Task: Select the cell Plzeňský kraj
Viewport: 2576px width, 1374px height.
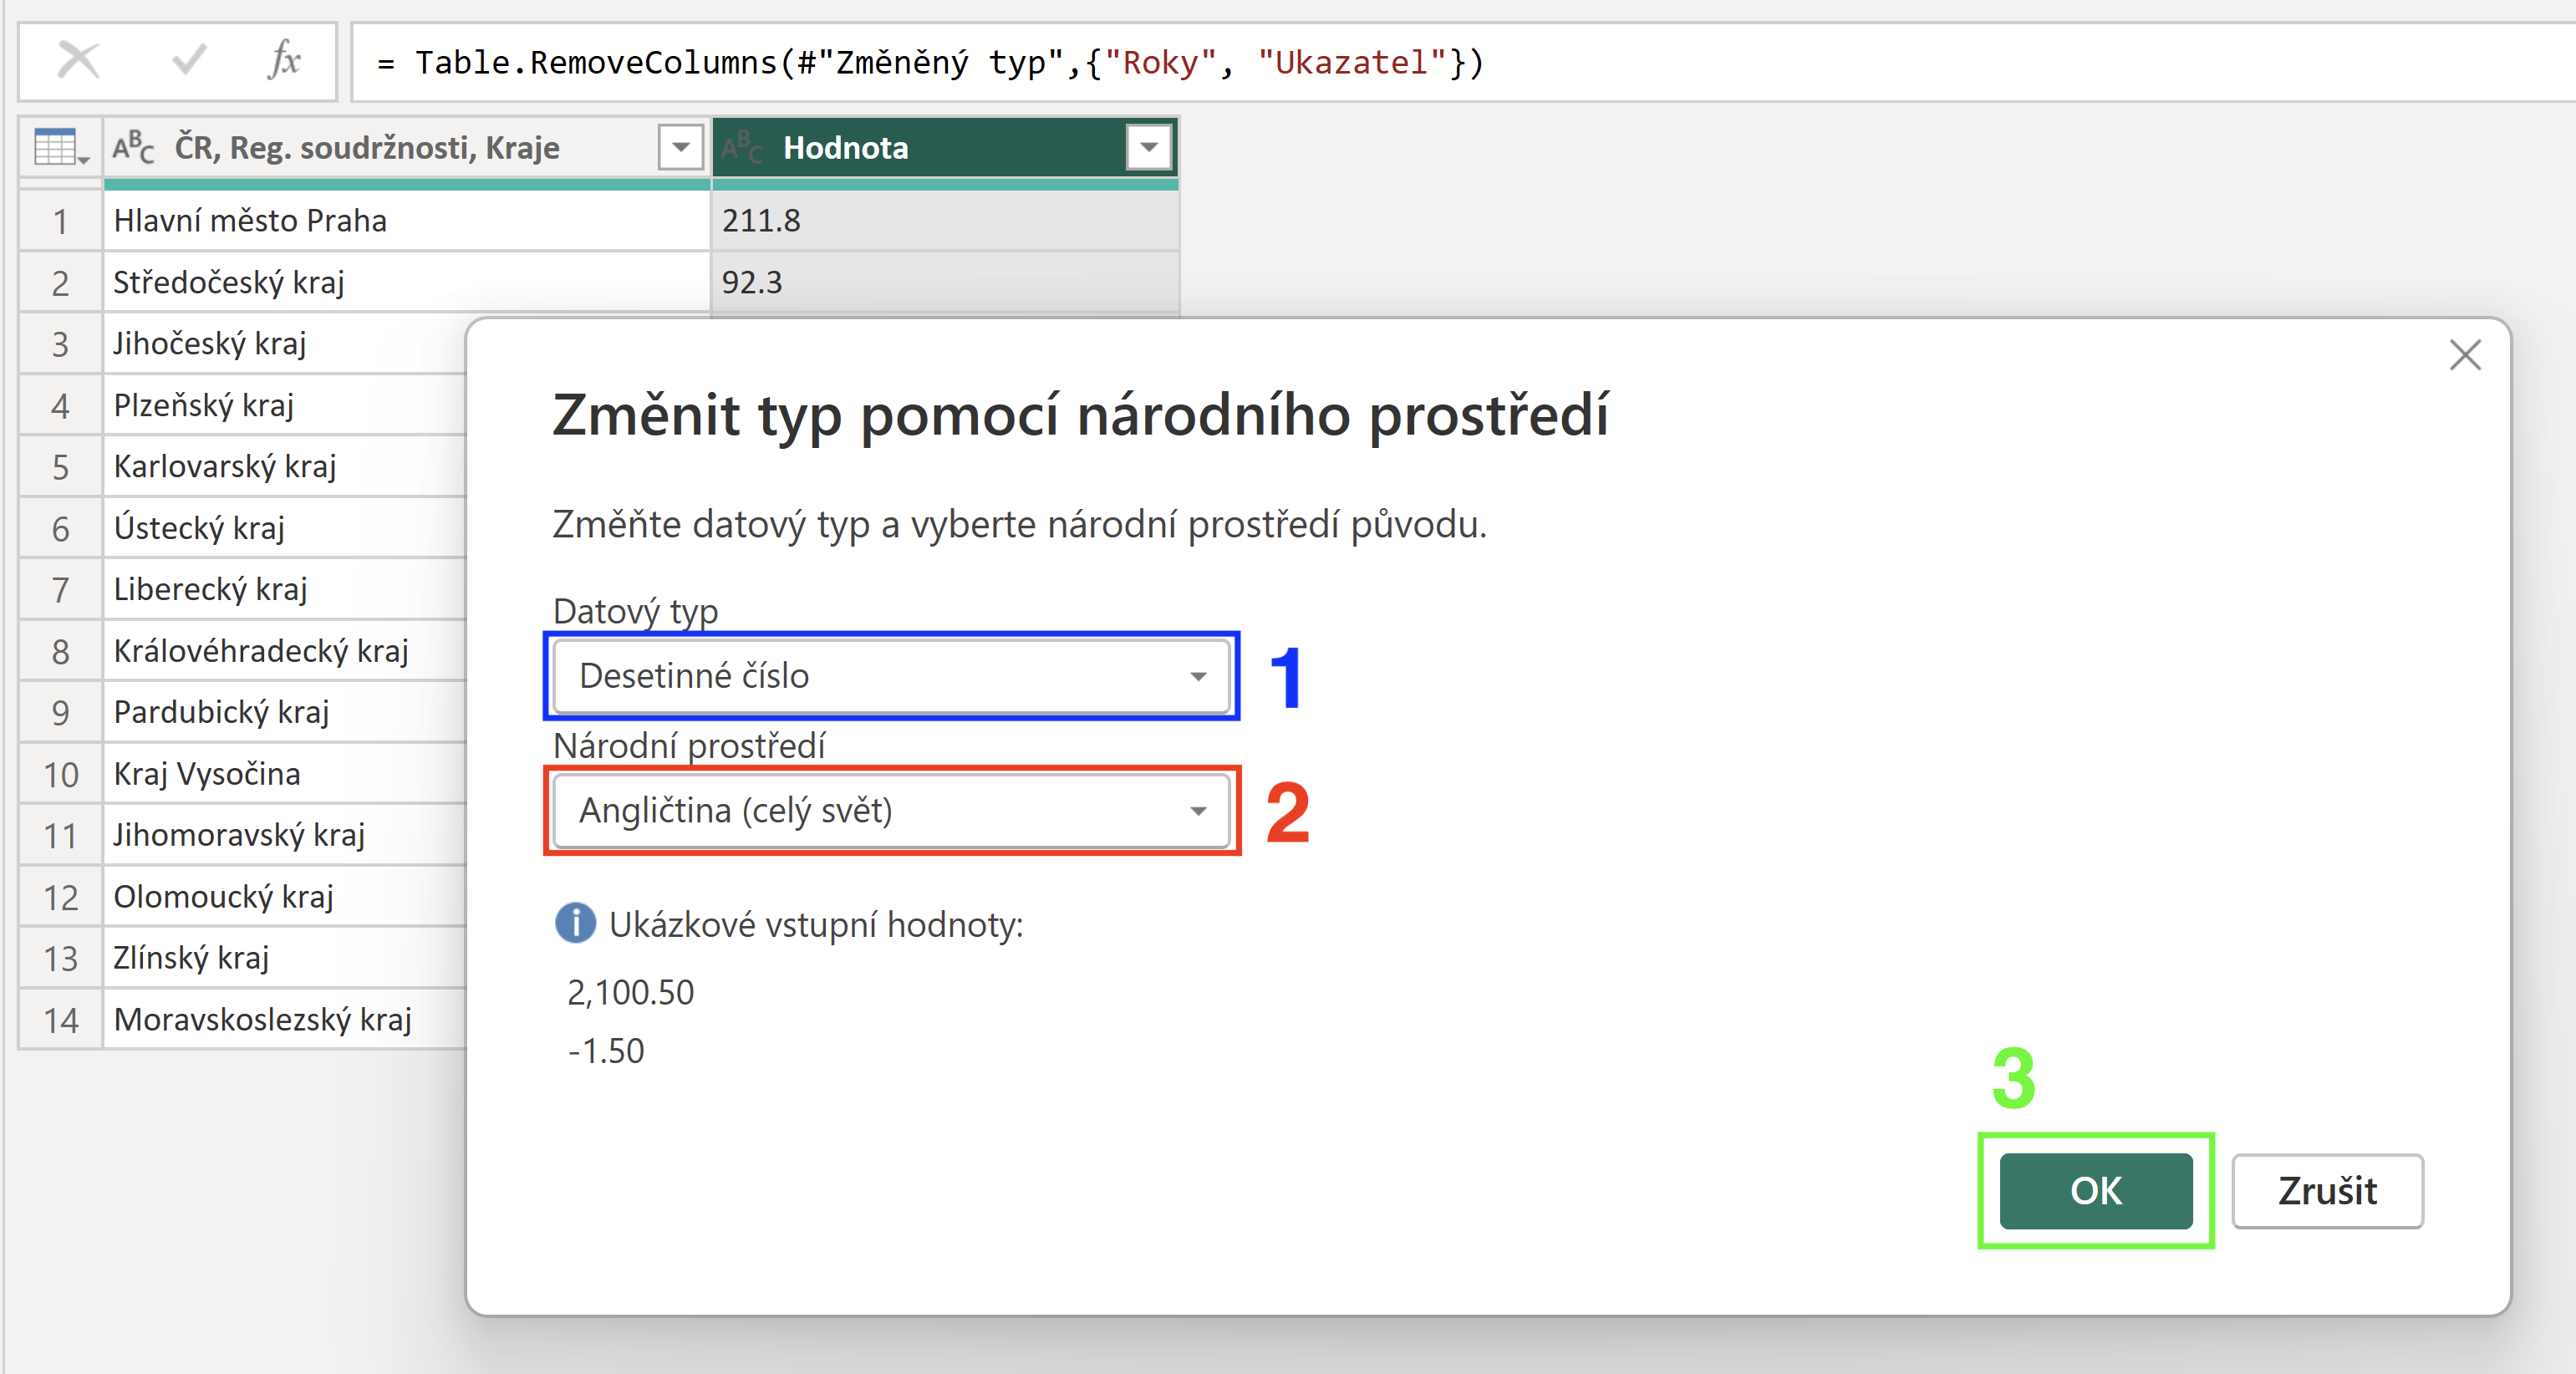Action: click(285, 405)
